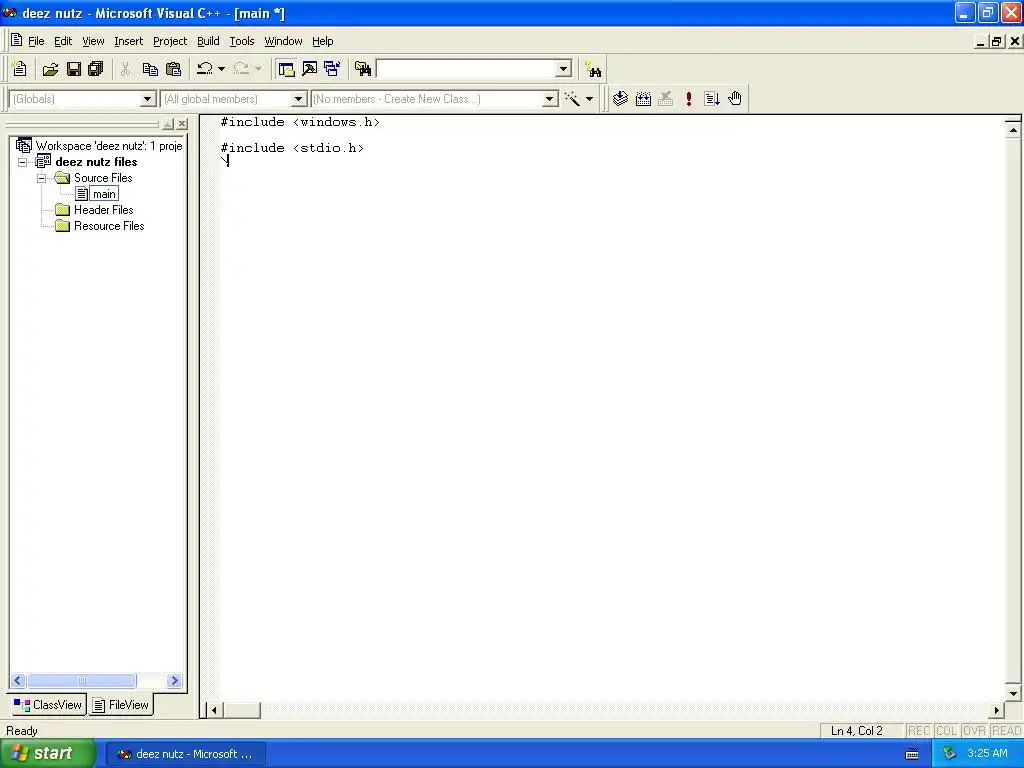Open the Edit menu
The height and width of the screenshot is (768, 1024).
tap(63, 41)
